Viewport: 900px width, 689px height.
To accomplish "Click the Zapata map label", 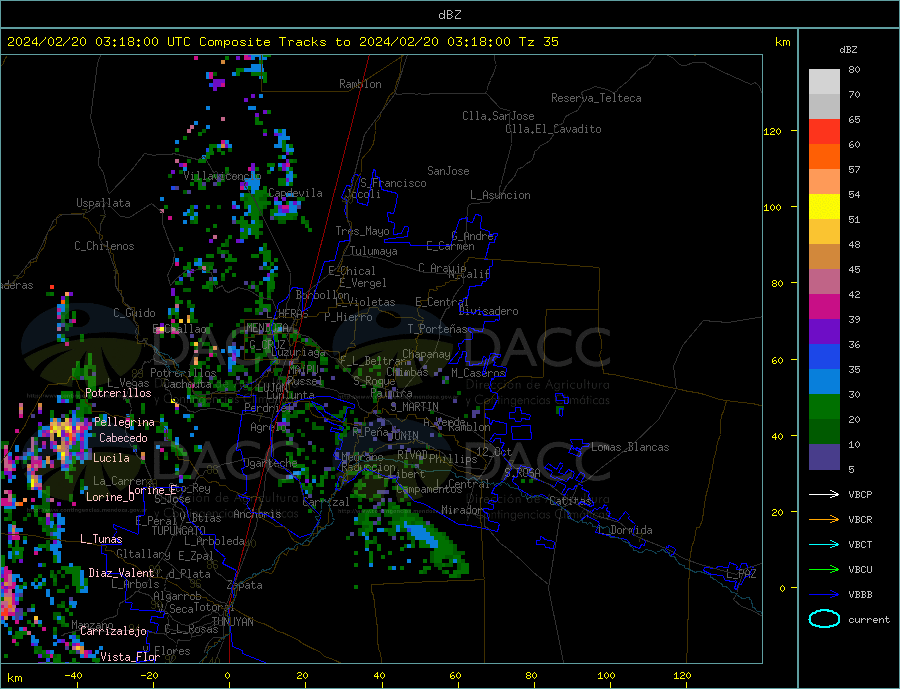I will (x=245, y=586).
